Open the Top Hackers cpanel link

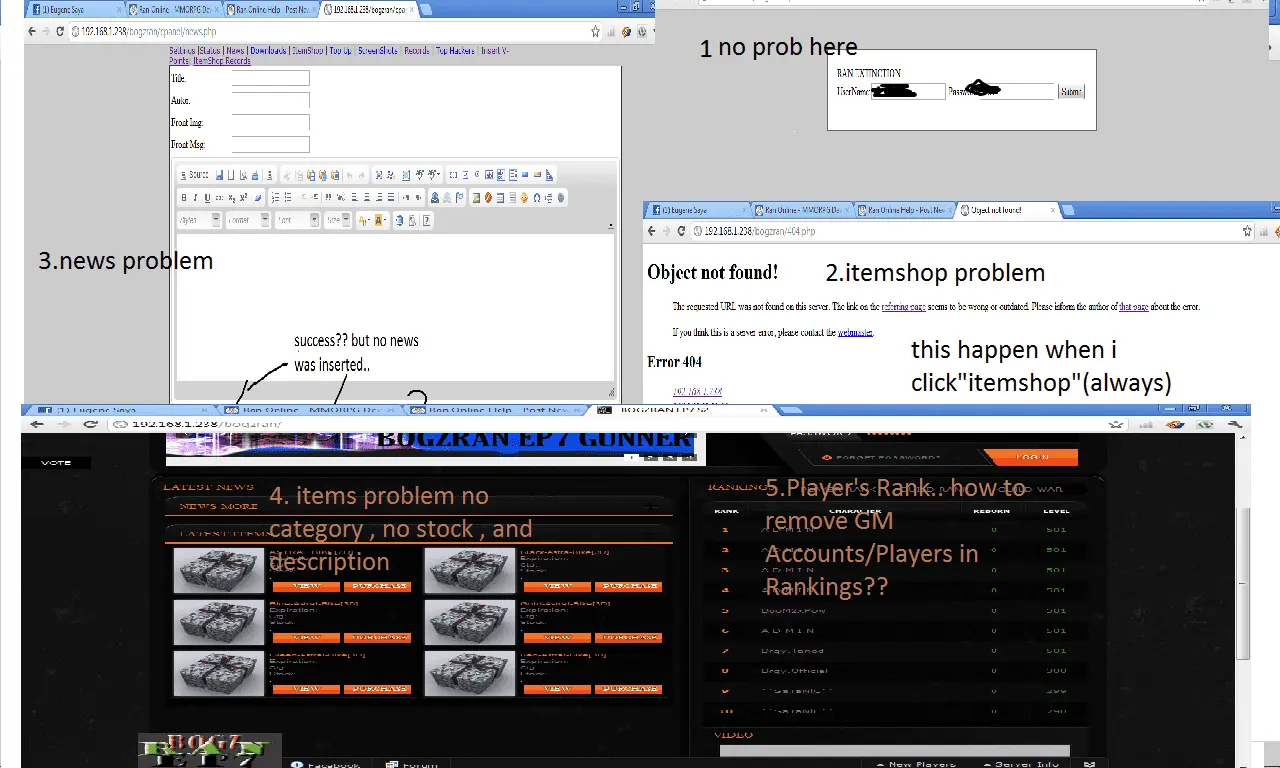[x=455, y=51]
